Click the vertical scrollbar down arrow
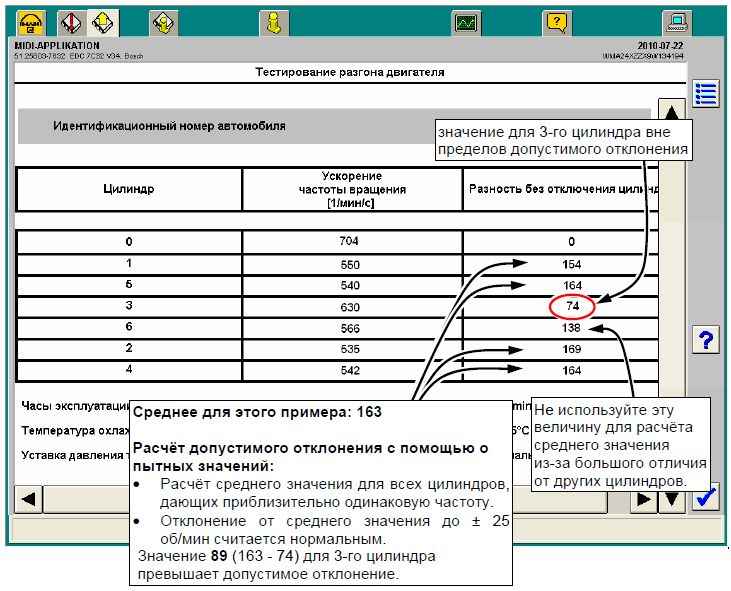Screen dimensions: 731x591 tap(671, 499)
